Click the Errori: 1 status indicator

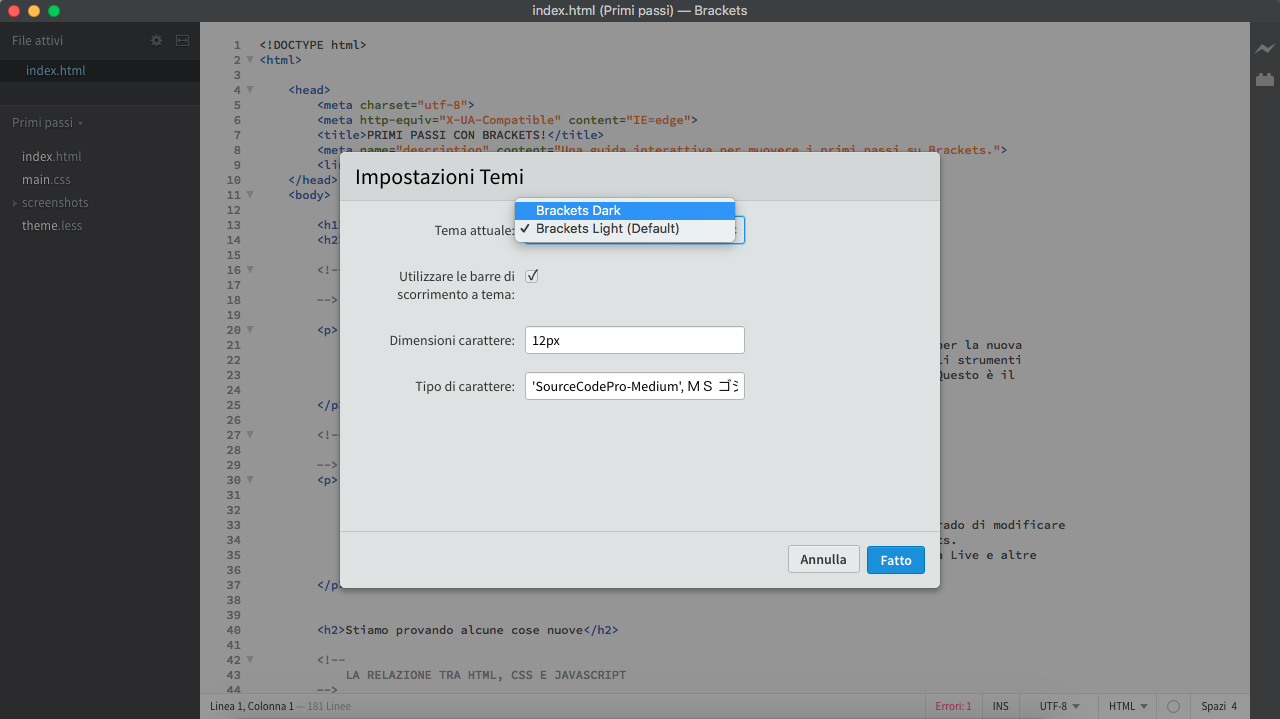(953, 706)
